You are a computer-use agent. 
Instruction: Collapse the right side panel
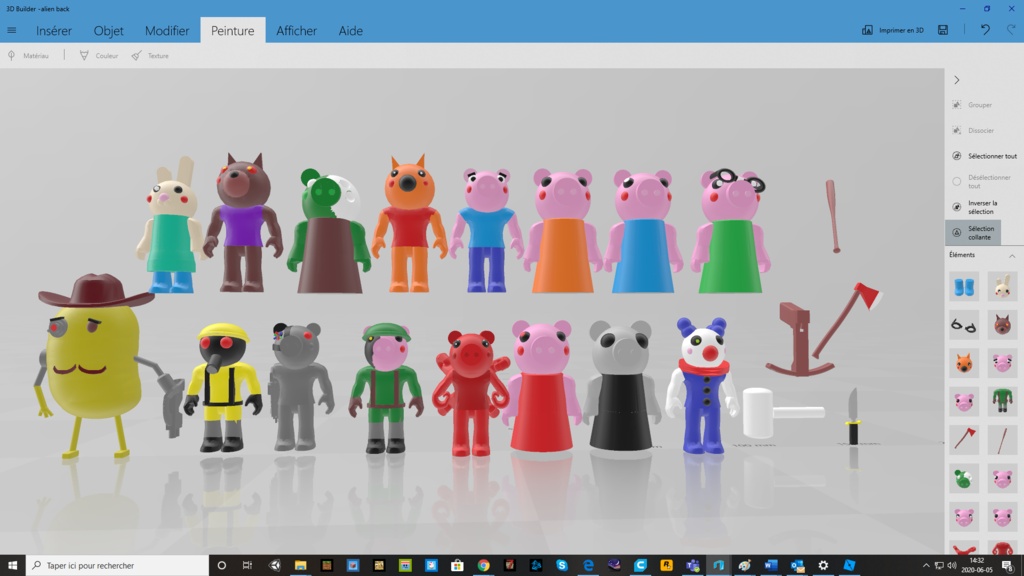pyautogui.click(x=957, y=80)
